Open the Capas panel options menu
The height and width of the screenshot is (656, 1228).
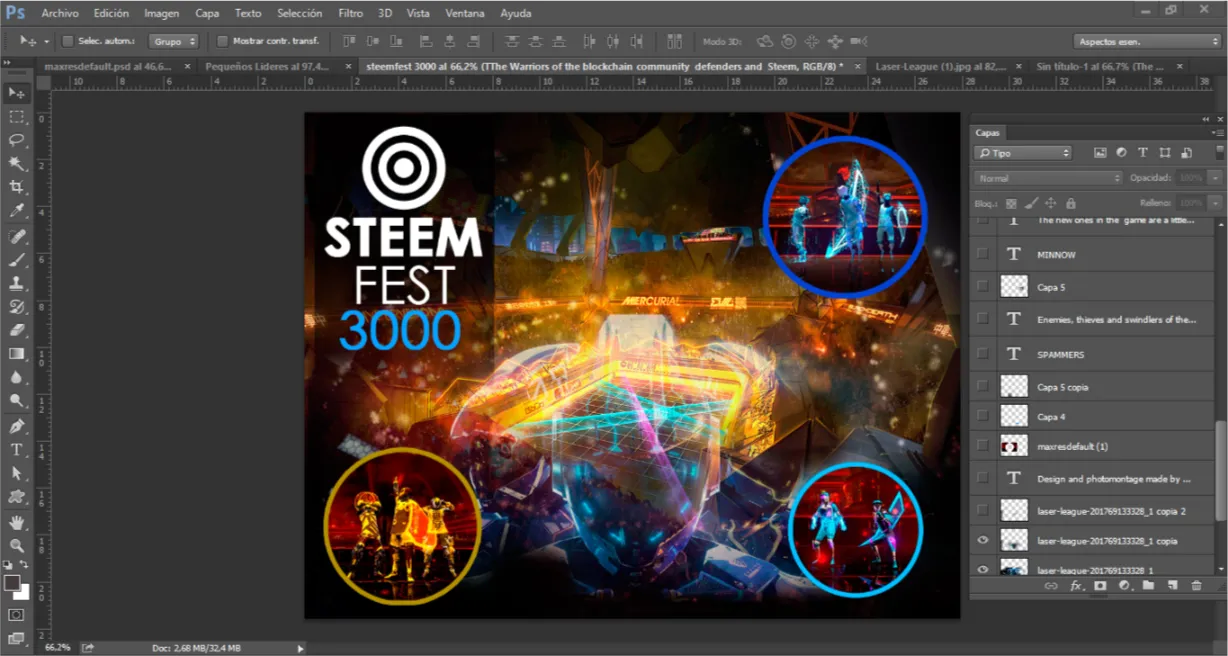1217,132
